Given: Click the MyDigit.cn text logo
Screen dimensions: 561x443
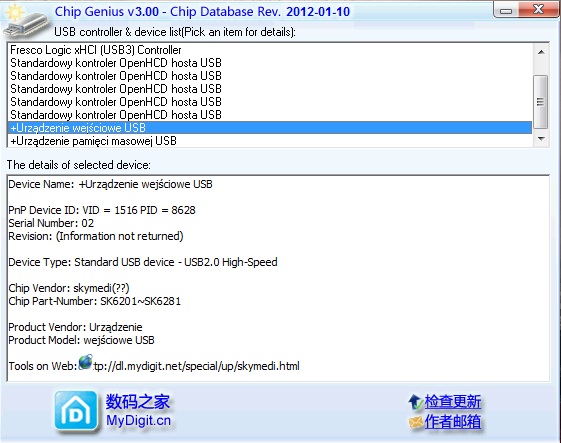Looking at the screenshot, I should [138, 420].
